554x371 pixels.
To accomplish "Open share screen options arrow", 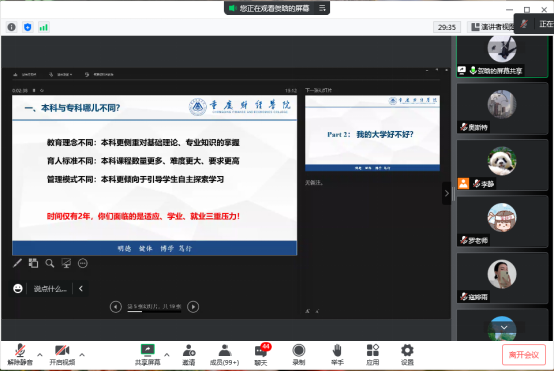I will [167, 354].
